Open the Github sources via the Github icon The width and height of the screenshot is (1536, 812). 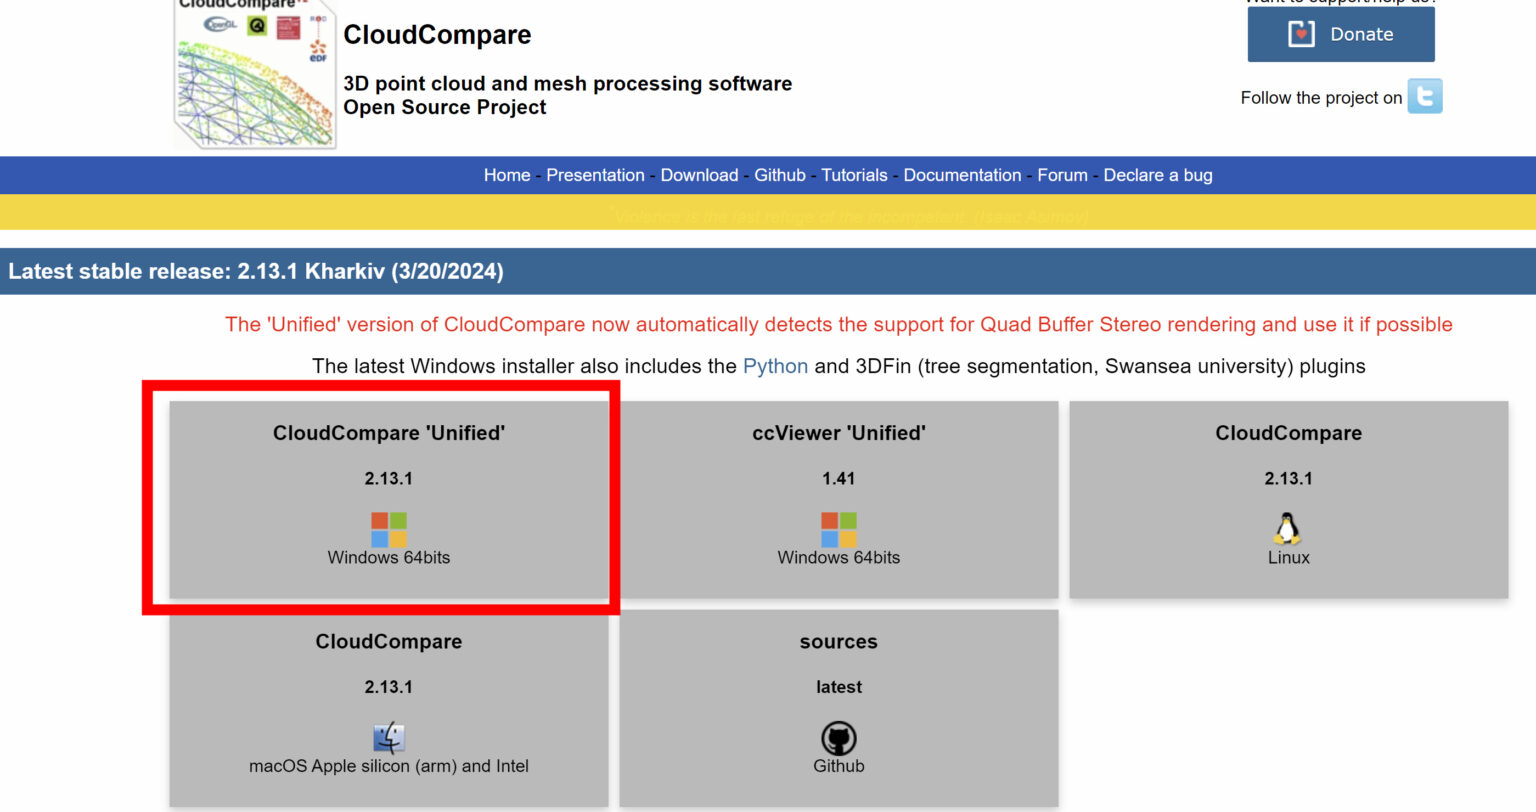[x=839, y=737]
